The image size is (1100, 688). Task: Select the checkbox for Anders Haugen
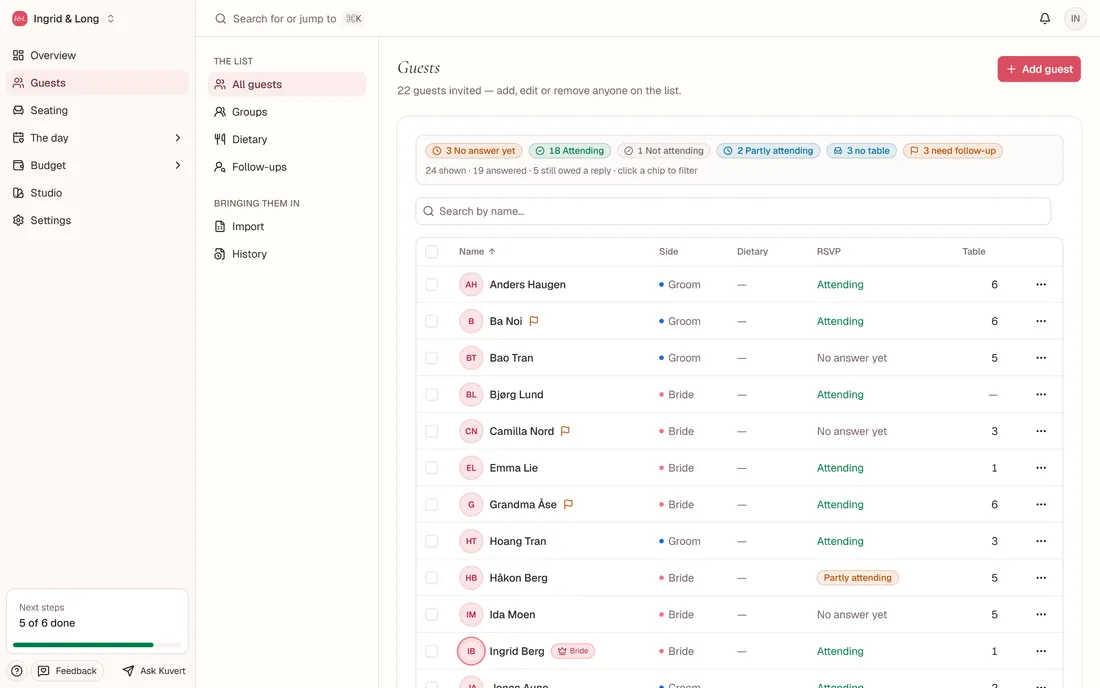pyautogui.click(x=431, y=285)
